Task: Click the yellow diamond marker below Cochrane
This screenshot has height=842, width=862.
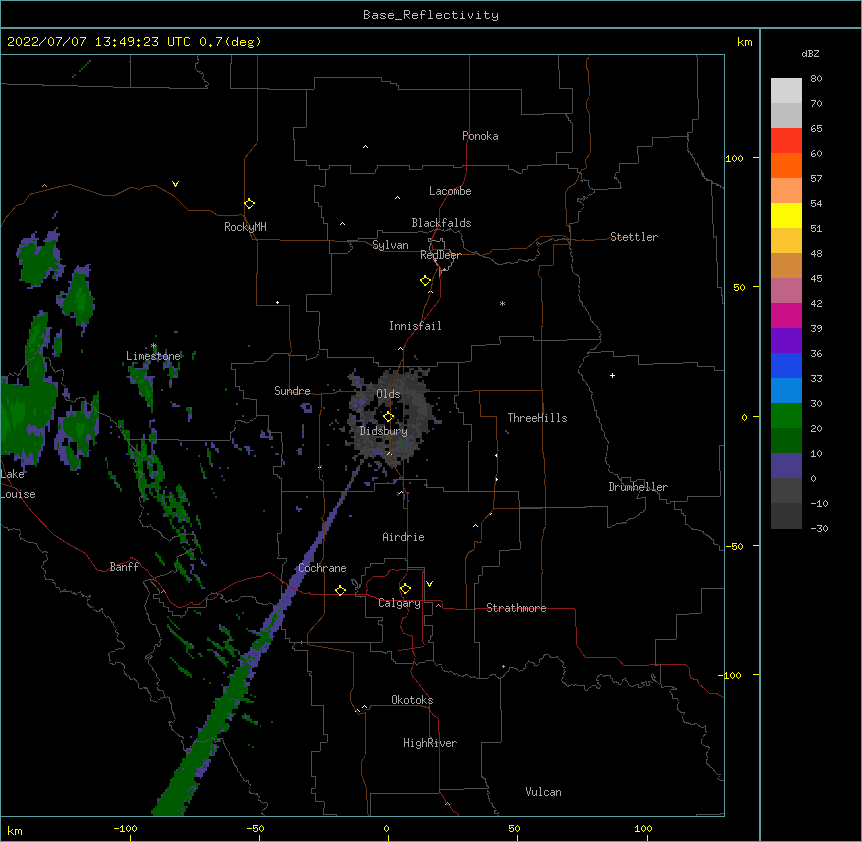Action: coord(340,590)
